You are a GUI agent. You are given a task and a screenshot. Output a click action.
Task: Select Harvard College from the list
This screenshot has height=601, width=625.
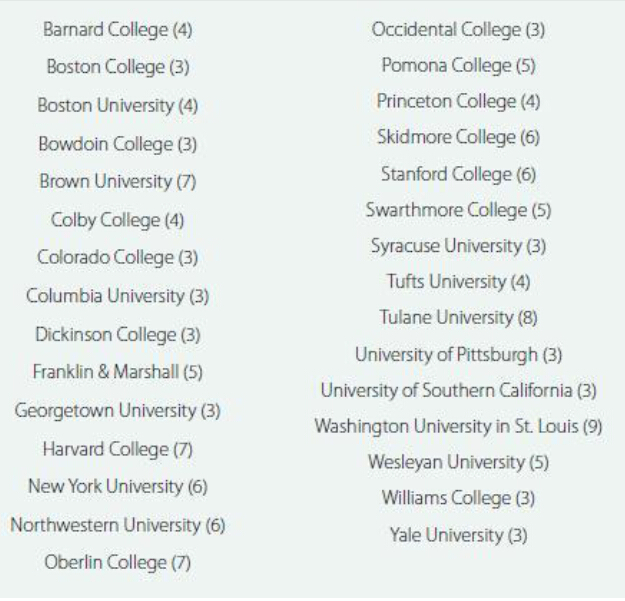pos(117,449)
